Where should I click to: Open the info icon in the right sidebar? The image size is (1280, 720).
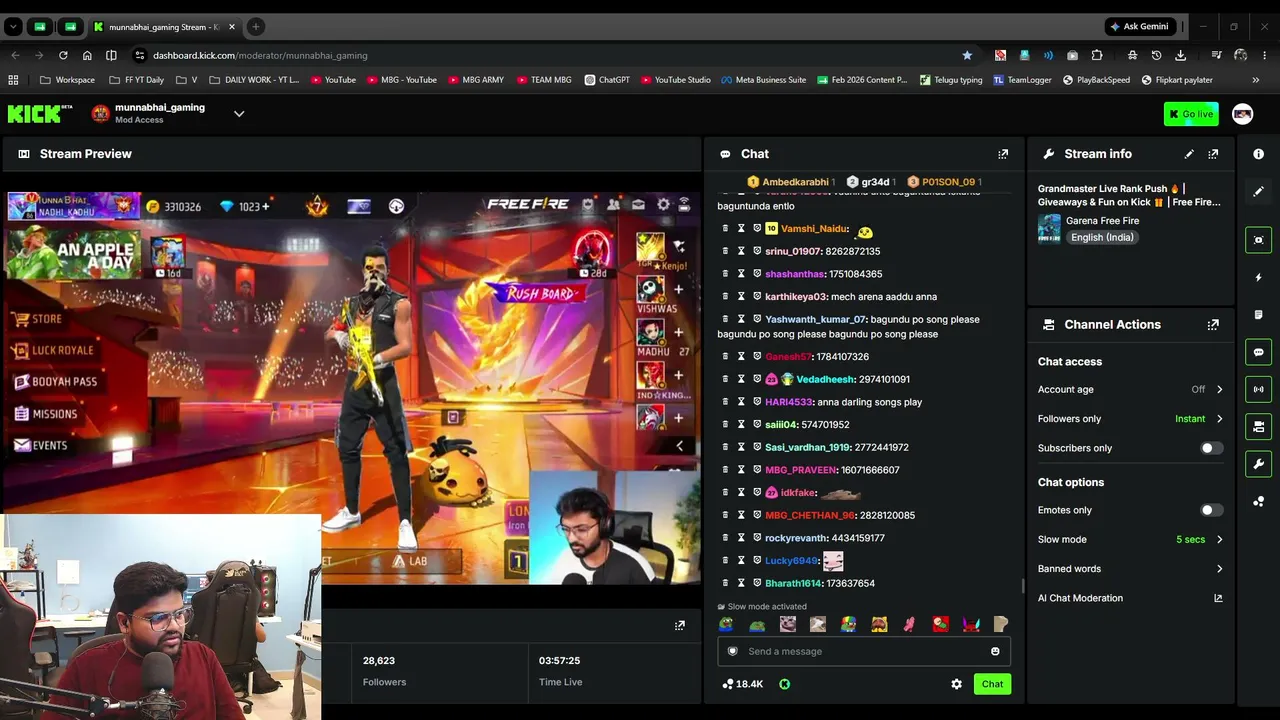[1258, 154]
